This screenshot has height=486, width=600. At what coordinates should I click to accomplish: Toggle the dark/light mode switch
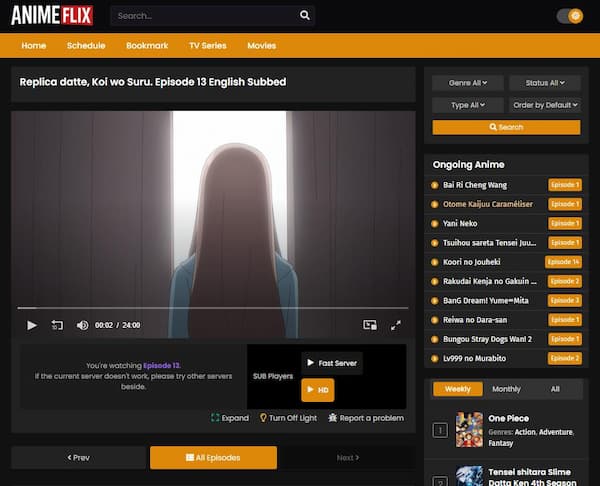click(570, 16)
